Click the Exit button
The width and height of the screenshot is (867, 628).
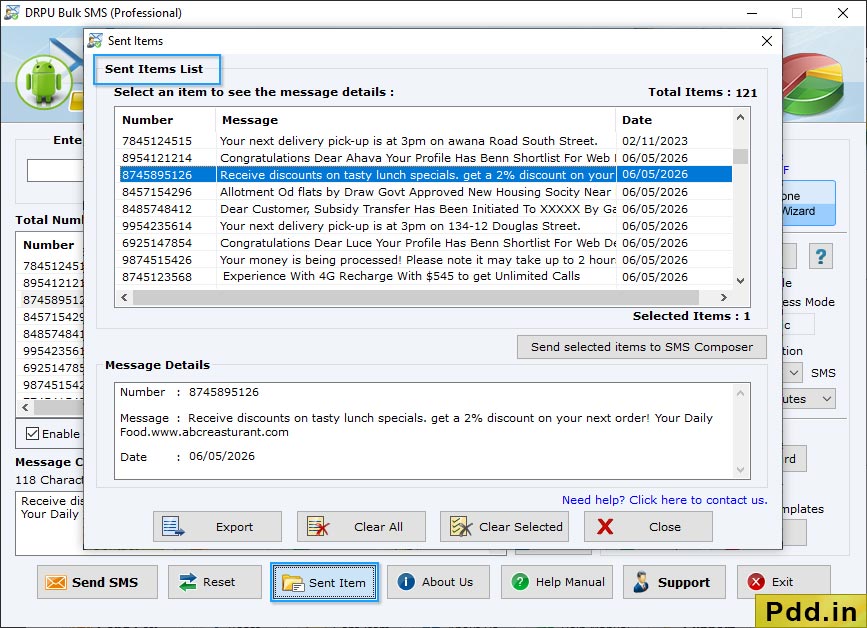pos(784,582)
